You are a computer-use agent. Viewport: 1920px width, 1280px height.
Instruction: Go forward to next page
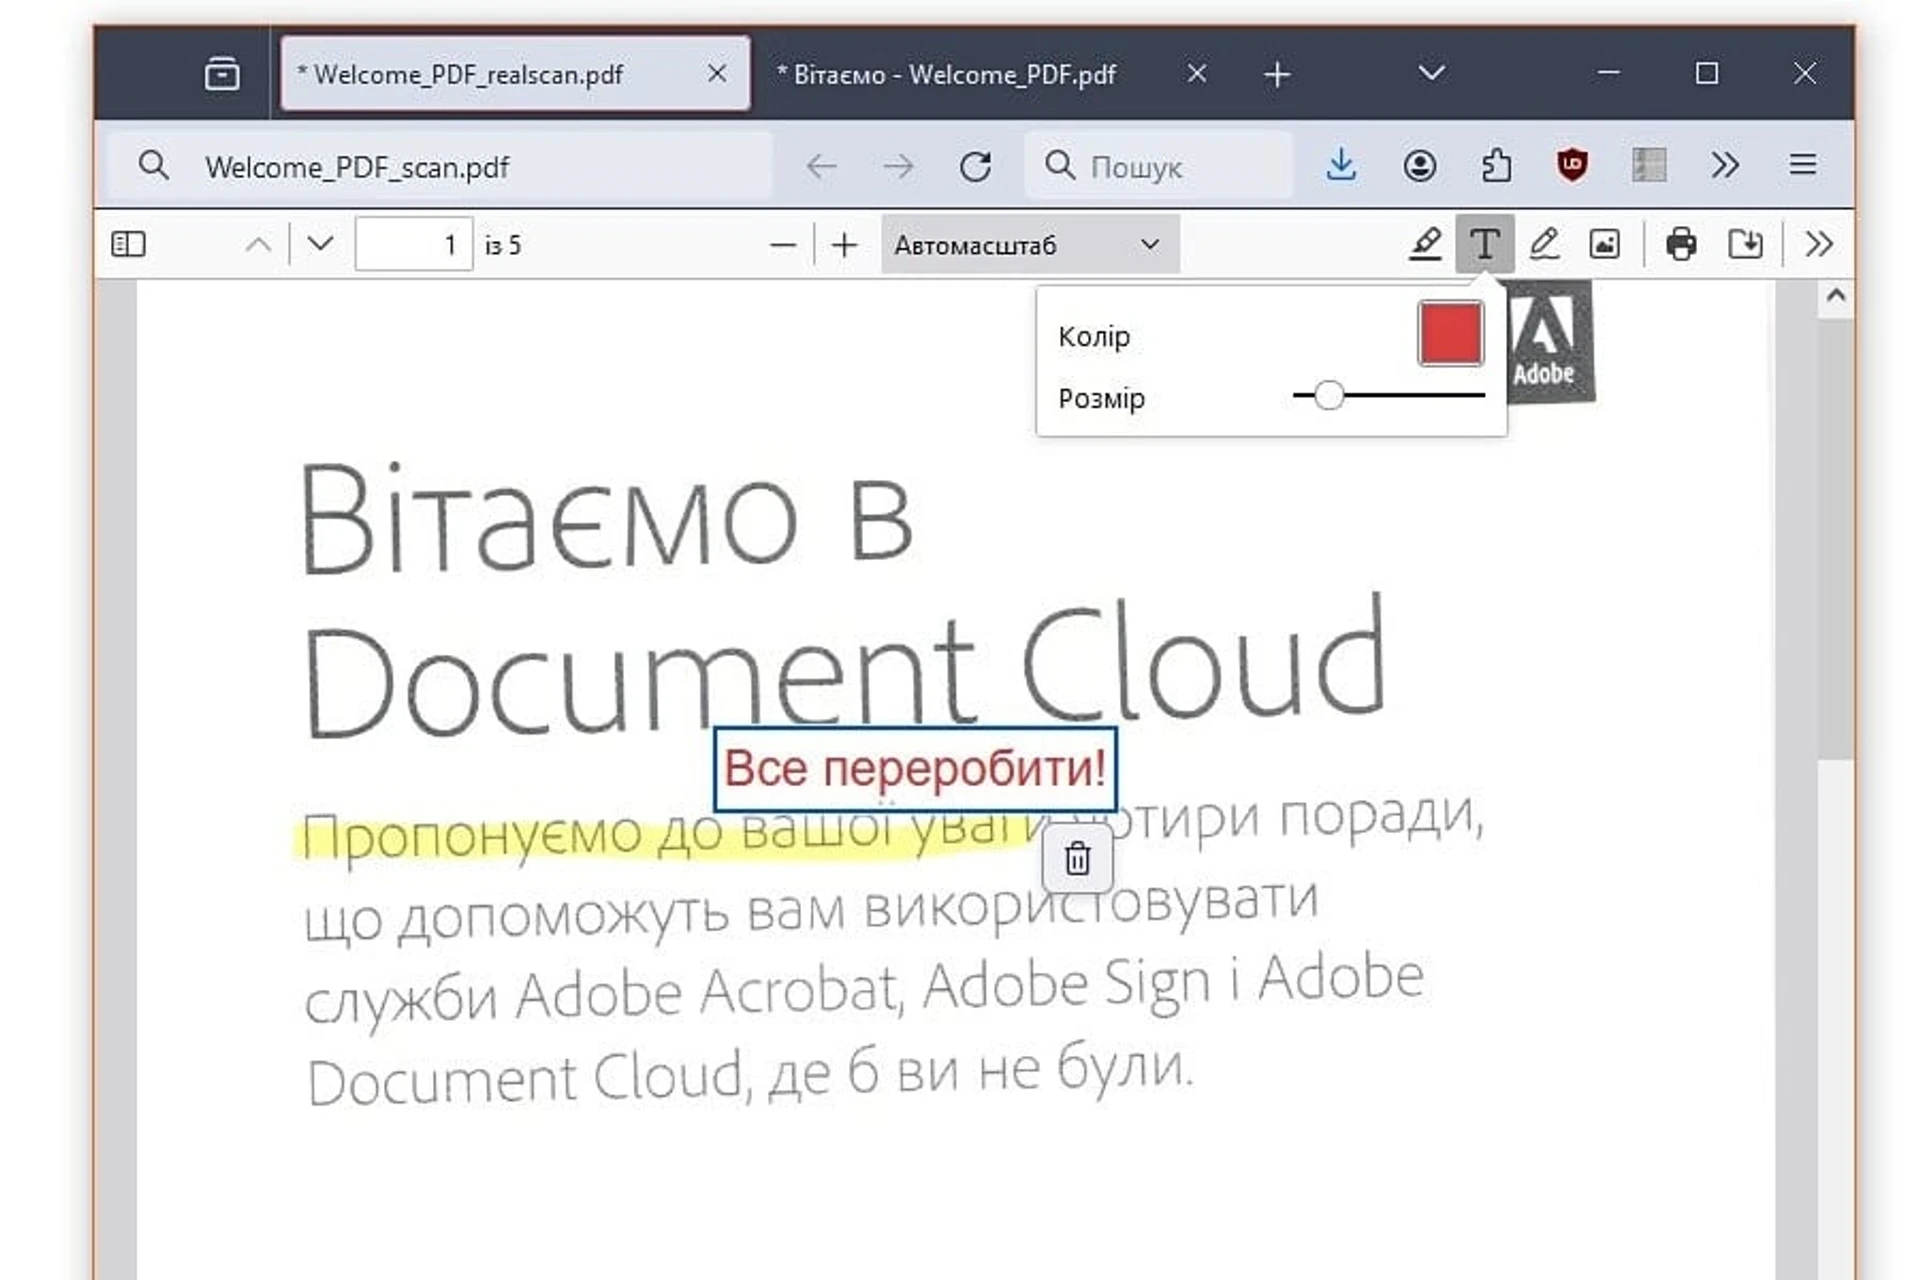(x=898, y=166)
